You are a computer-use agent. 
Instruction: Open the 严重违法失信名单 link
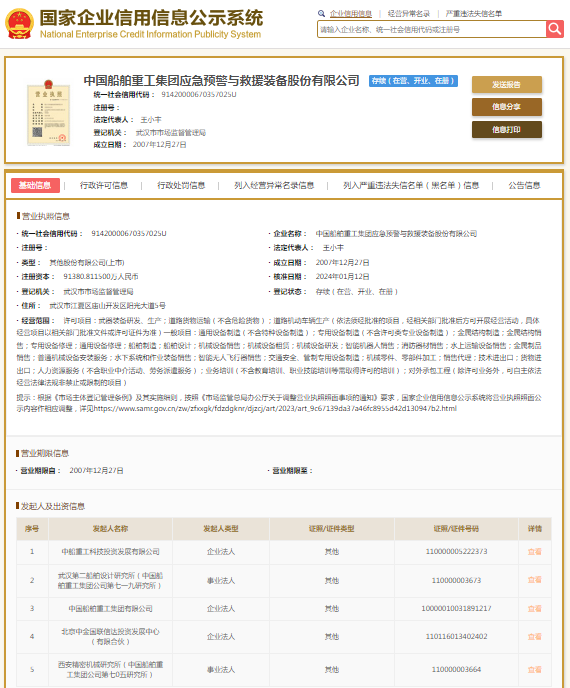(x=473, y=14)
